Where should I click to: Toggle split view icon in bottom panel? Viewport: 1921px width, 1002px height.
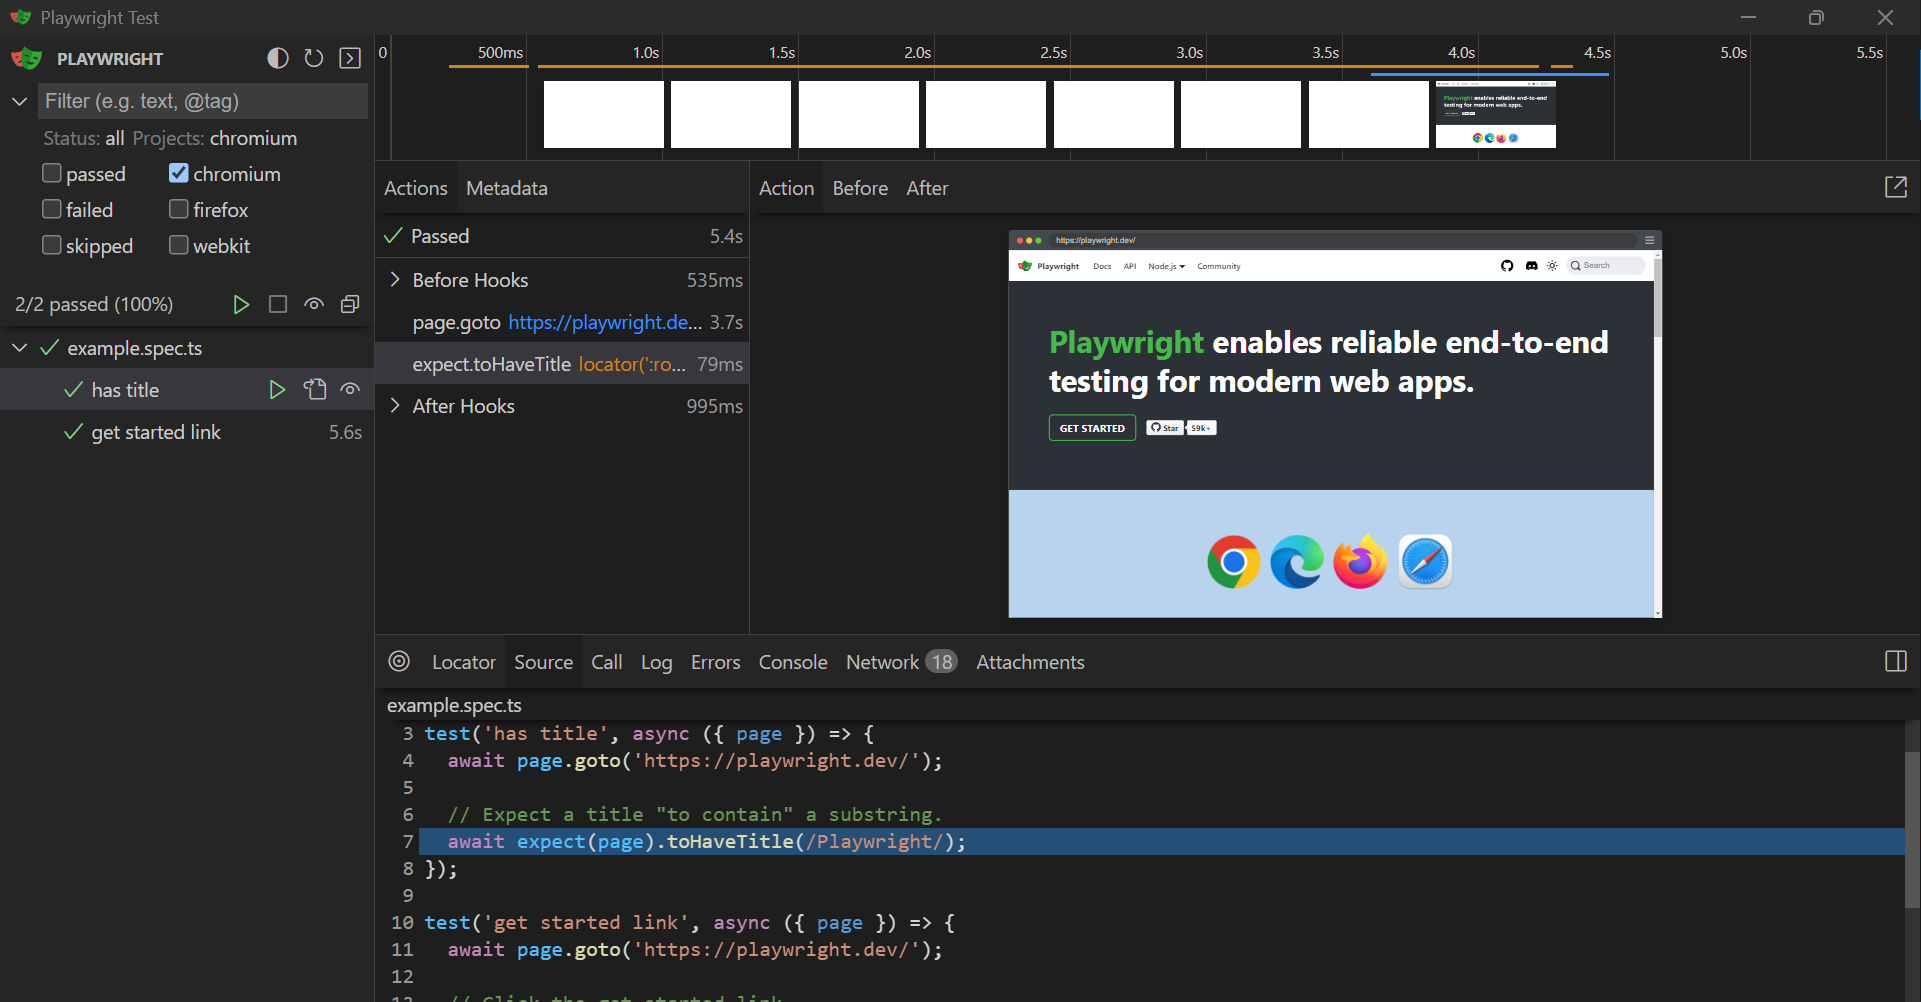(1895, 662)
